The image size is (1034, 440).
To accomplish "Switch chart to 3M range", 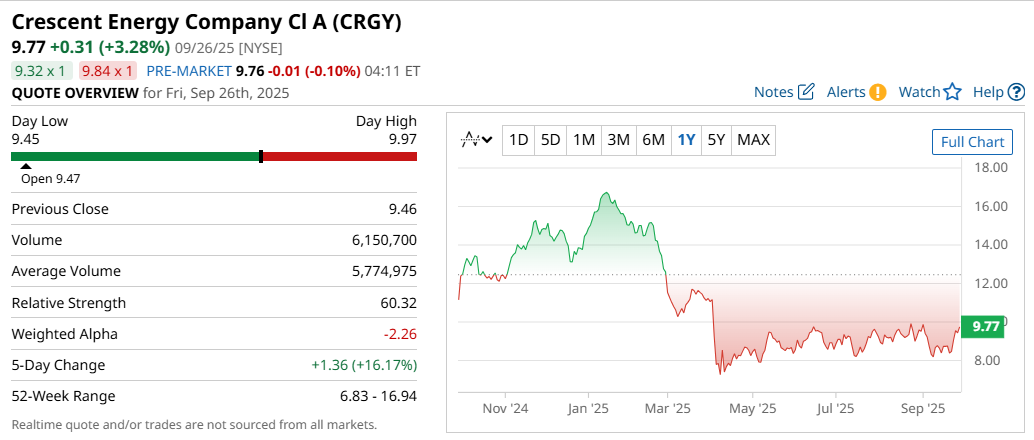I will coord(618,140).
